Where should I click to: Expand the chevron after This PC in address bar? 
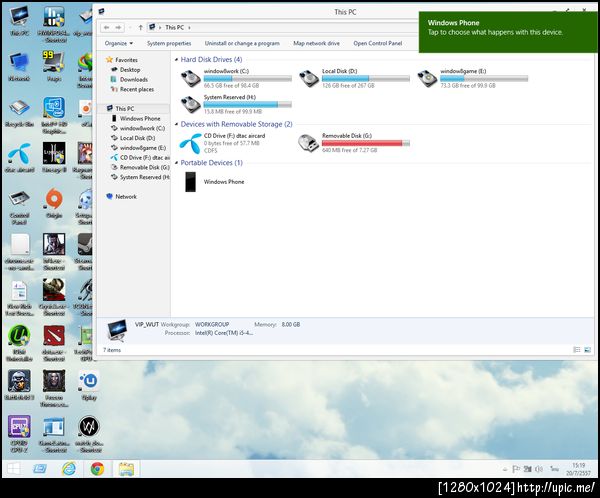[x=189, y=28]
